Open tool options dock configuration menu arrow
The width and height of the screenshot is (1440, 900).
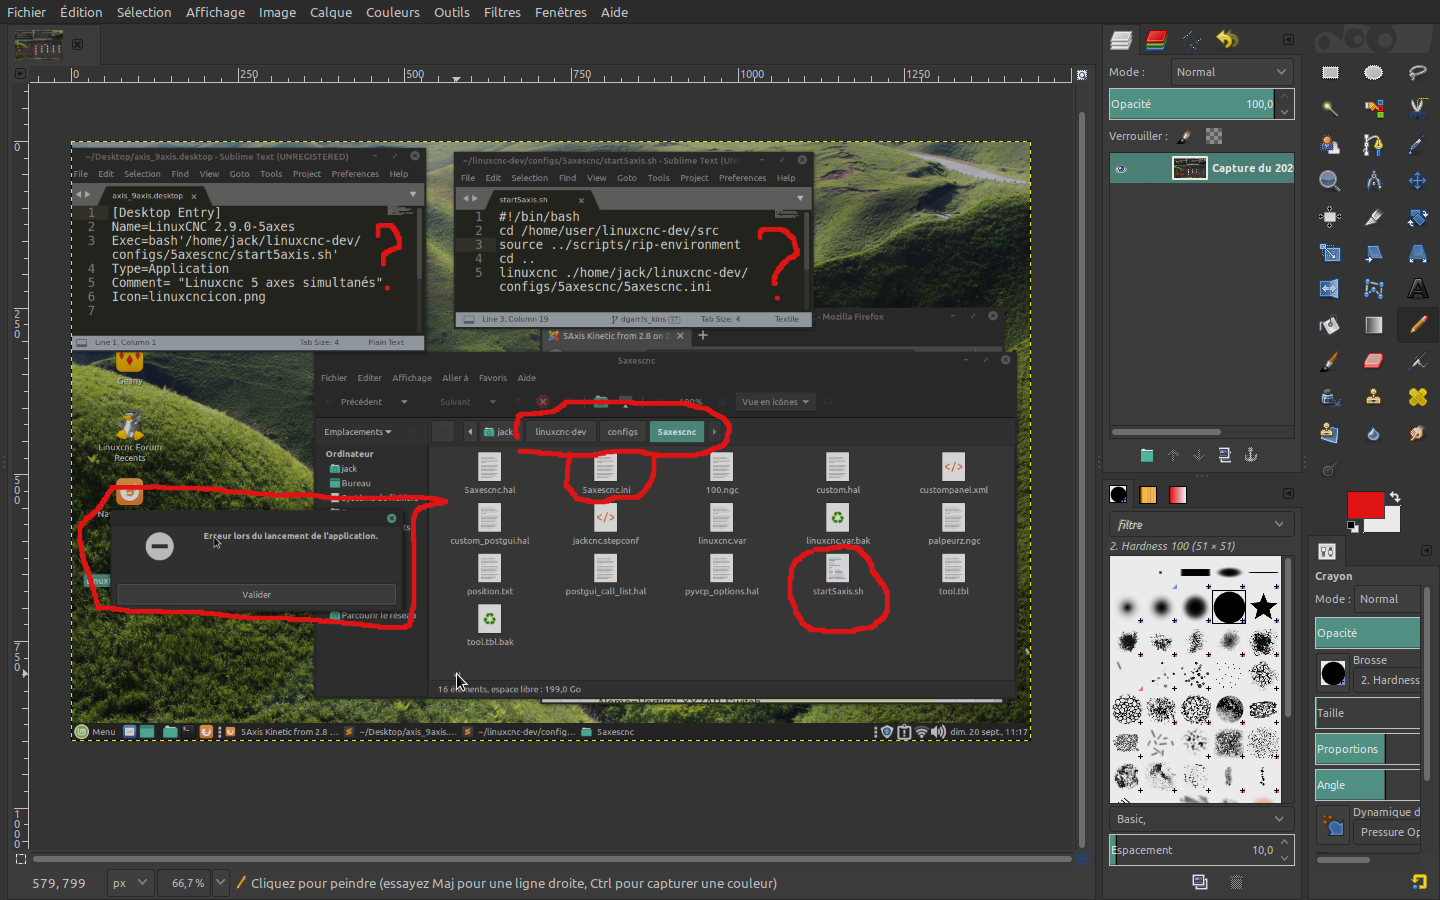pyautogui.click(x=1426, y=551)
